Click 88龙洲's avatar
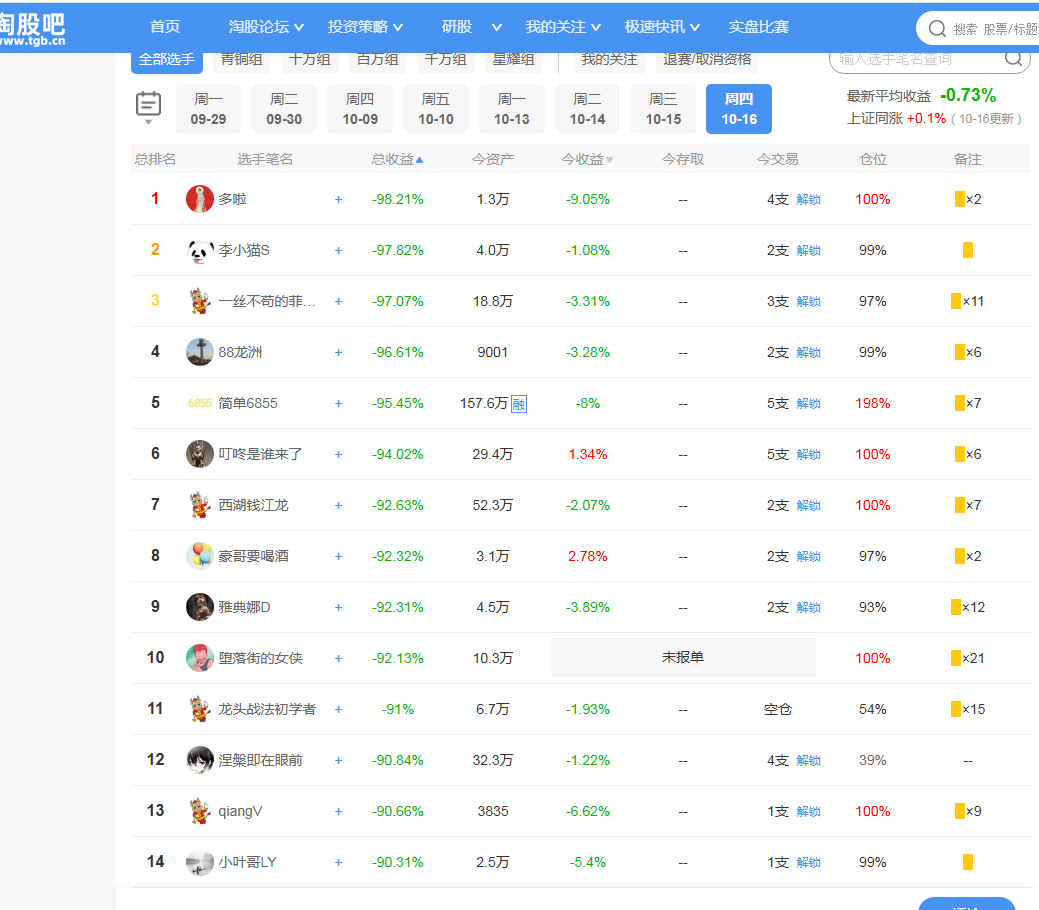The height and width of the screenshot is (910, 1039). point(199,352)
